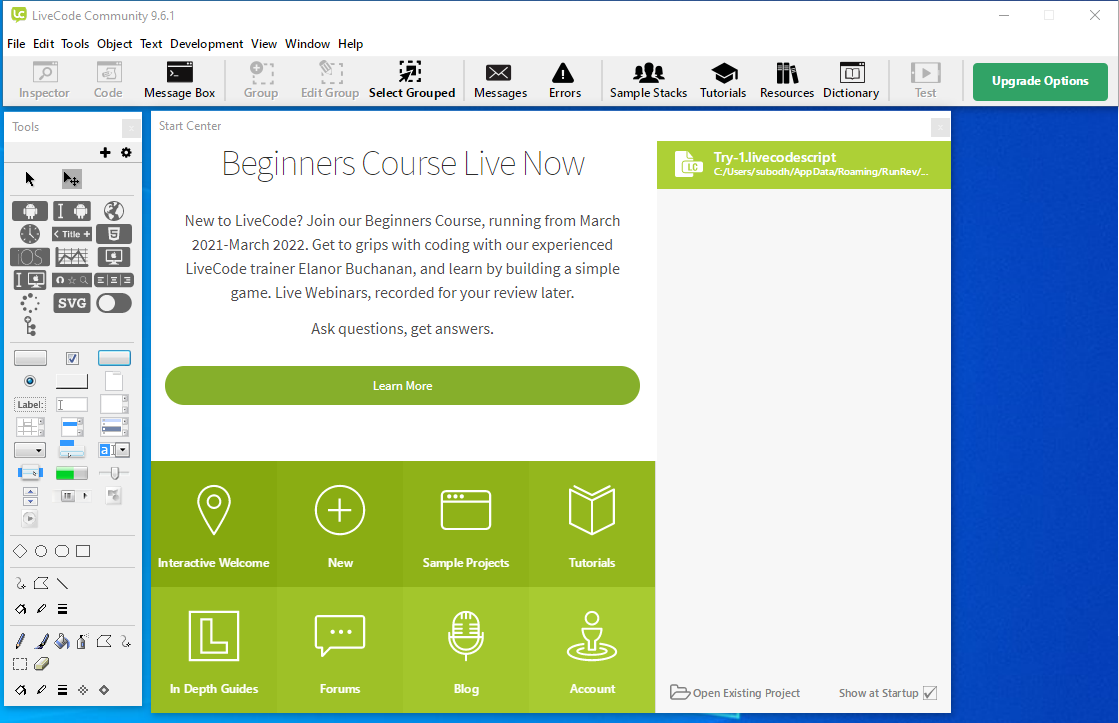Pick the Tree view widget

30,326
